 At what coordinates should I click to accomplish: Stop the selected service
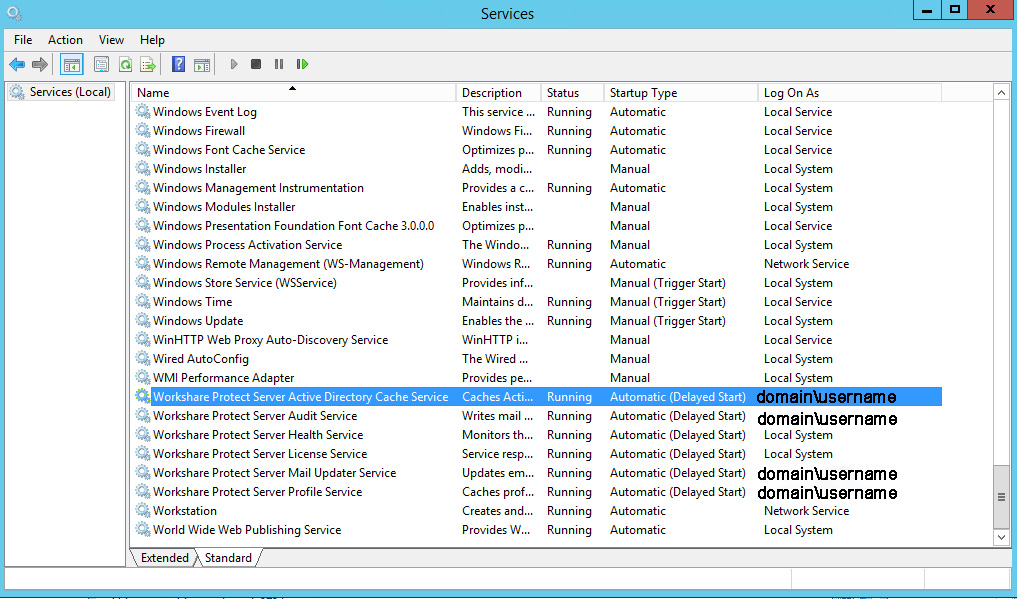[256, 64]
